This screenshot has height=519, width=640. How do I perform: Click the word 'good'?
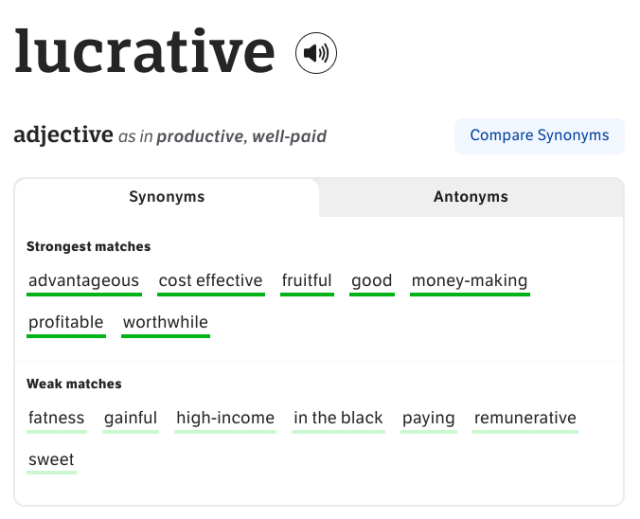coord(372,282)
